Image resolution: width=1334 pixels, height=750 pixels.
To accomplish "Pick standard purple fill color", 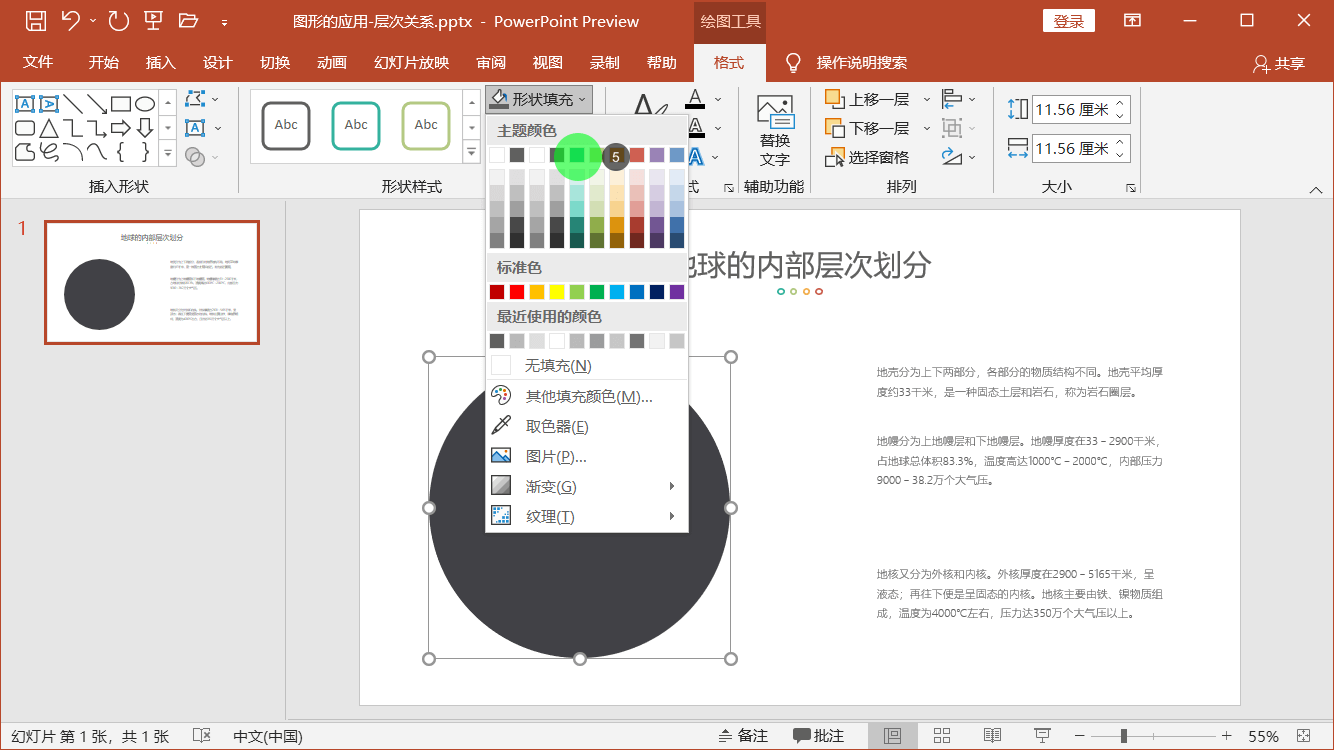I will tap(677, 292).
